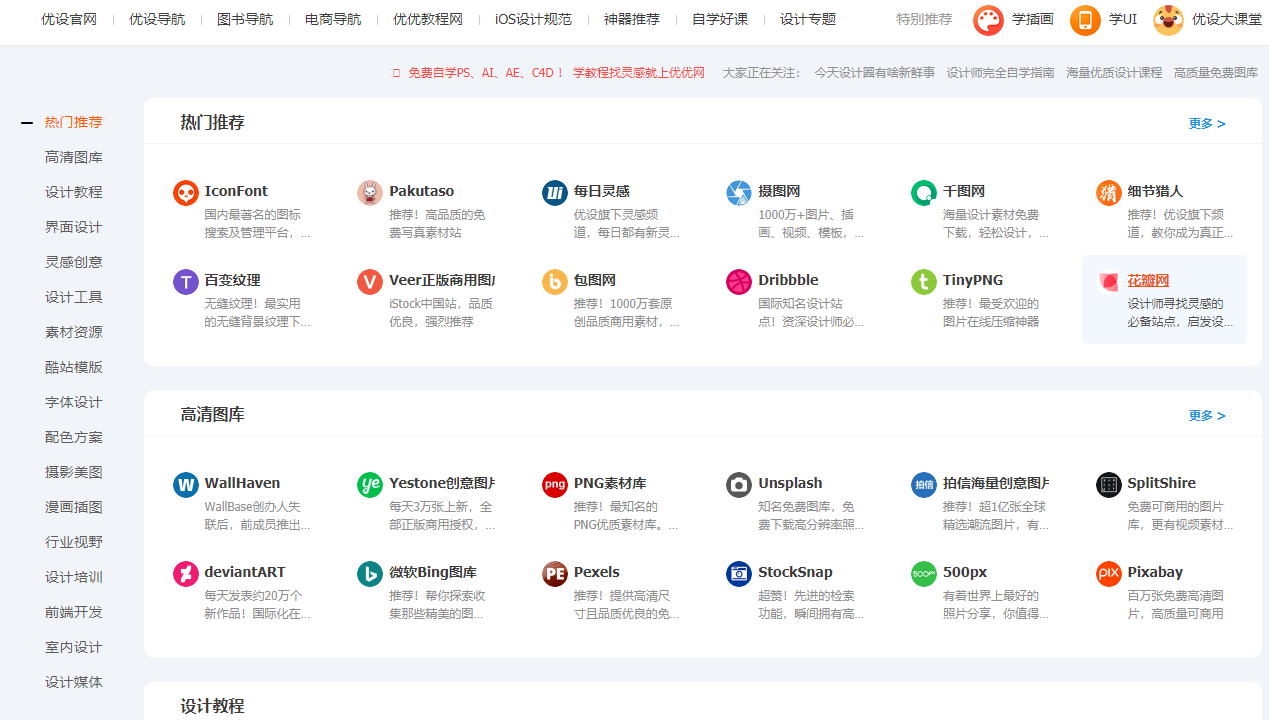Click the Dribbble basketball icon

click(x=739, y=282)
